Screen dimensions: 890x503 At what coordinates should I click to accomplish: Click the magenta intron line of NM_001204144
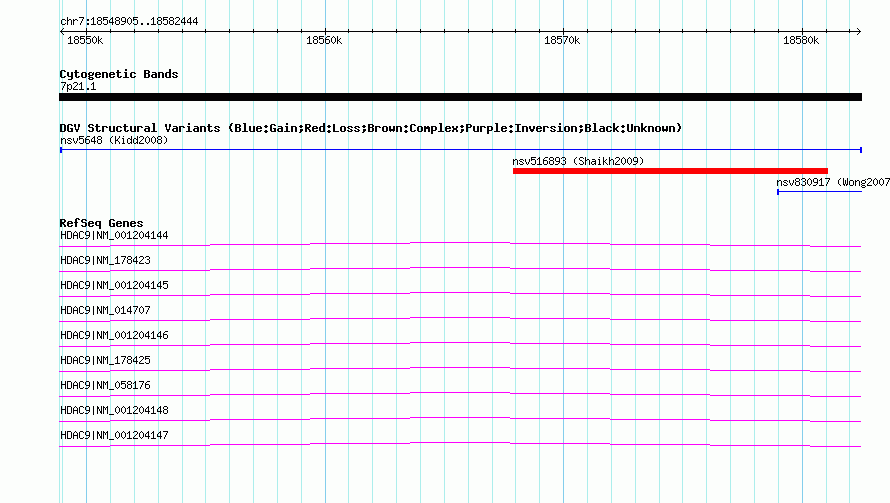(460, 243)
